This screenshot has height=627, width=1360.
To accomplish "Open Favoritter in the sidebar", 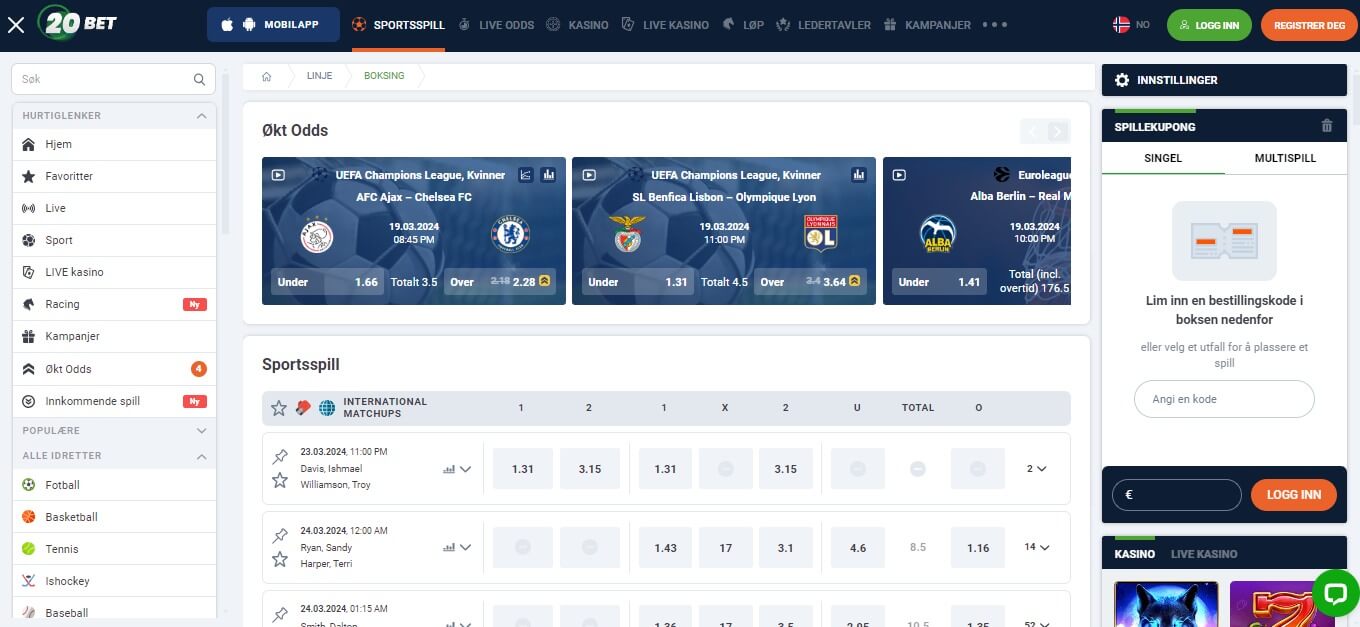I will pos(114,176).
